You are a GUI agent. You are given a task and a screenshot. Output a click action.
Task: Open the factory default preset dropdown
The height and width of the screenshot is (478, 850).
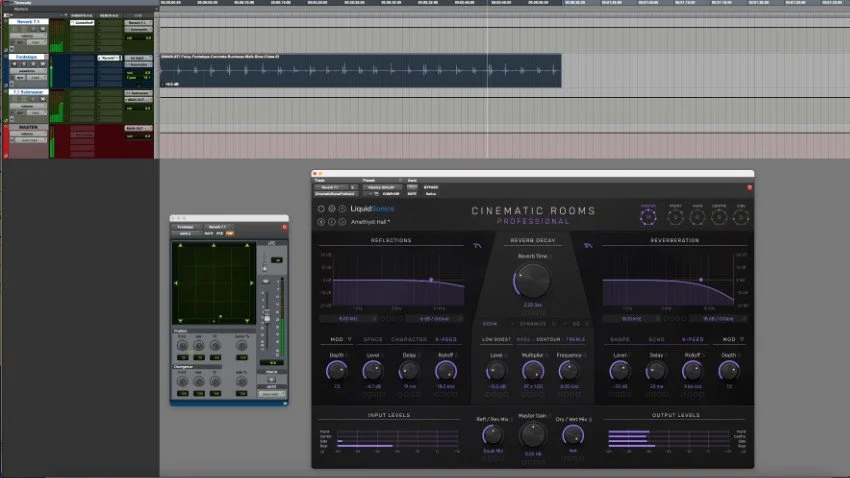382,188
